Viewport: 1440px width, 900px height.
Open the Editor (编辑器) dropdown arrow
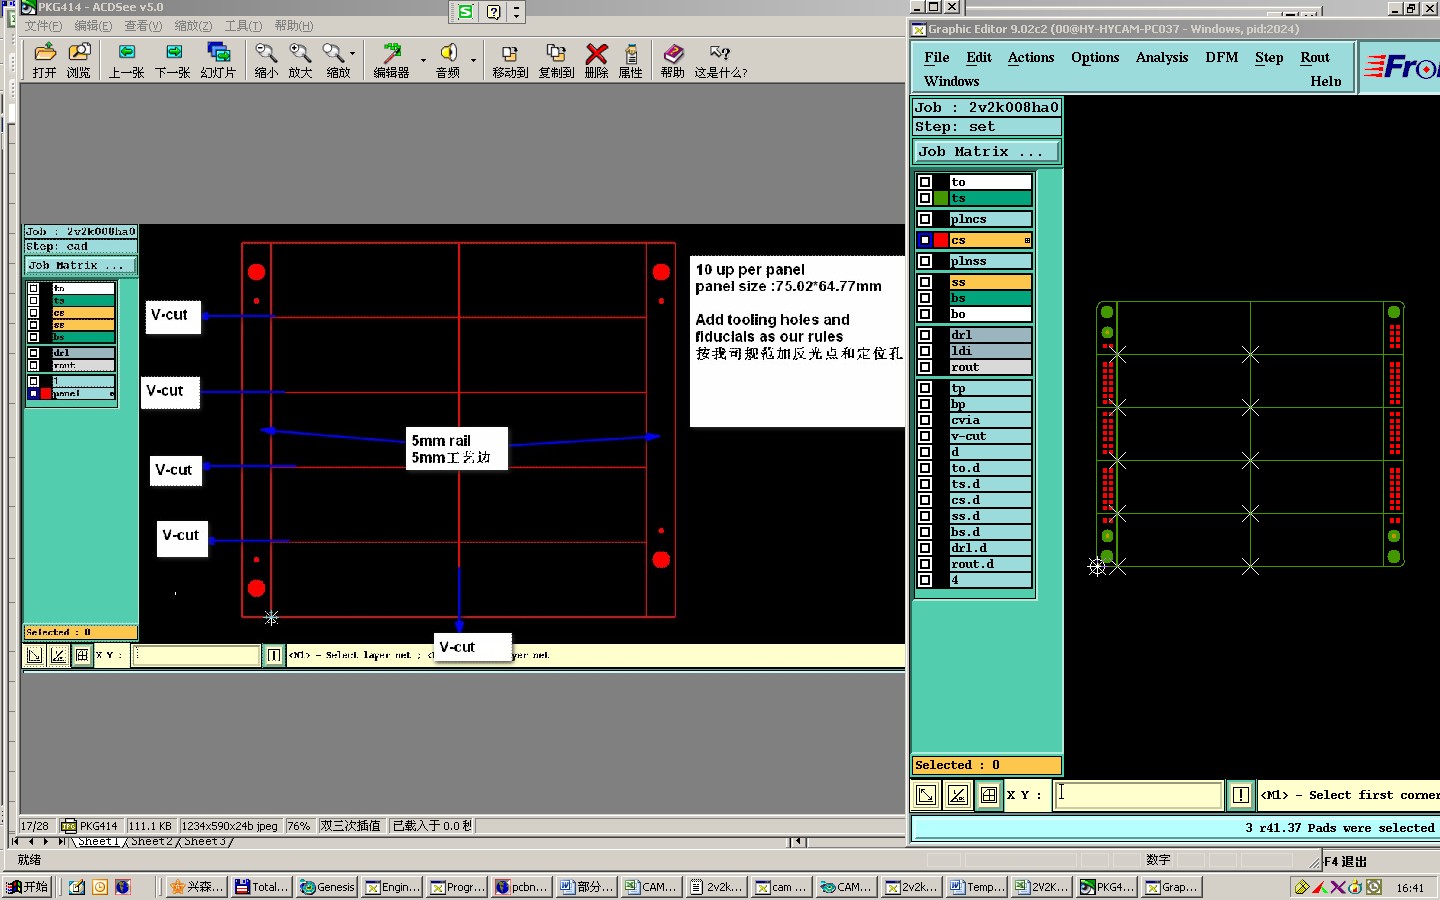point(423,60)
